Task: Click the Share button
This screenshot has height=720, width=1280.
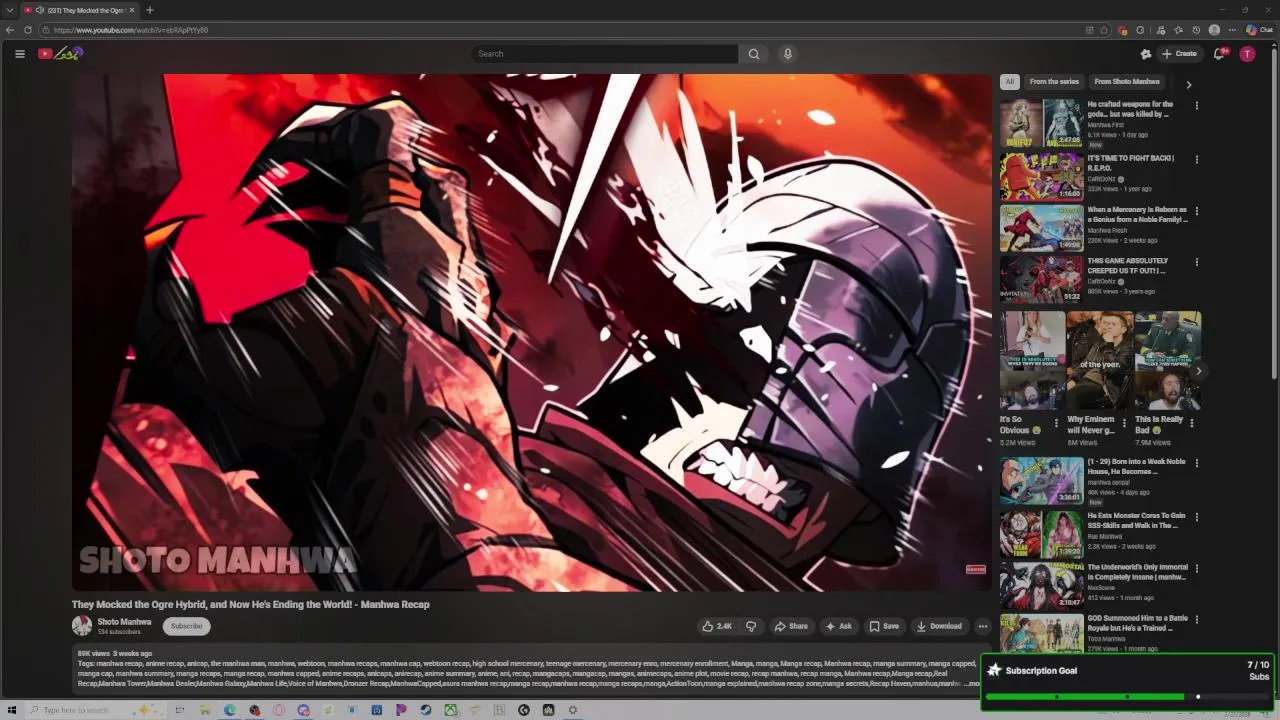Action: (x=791, y=626)
